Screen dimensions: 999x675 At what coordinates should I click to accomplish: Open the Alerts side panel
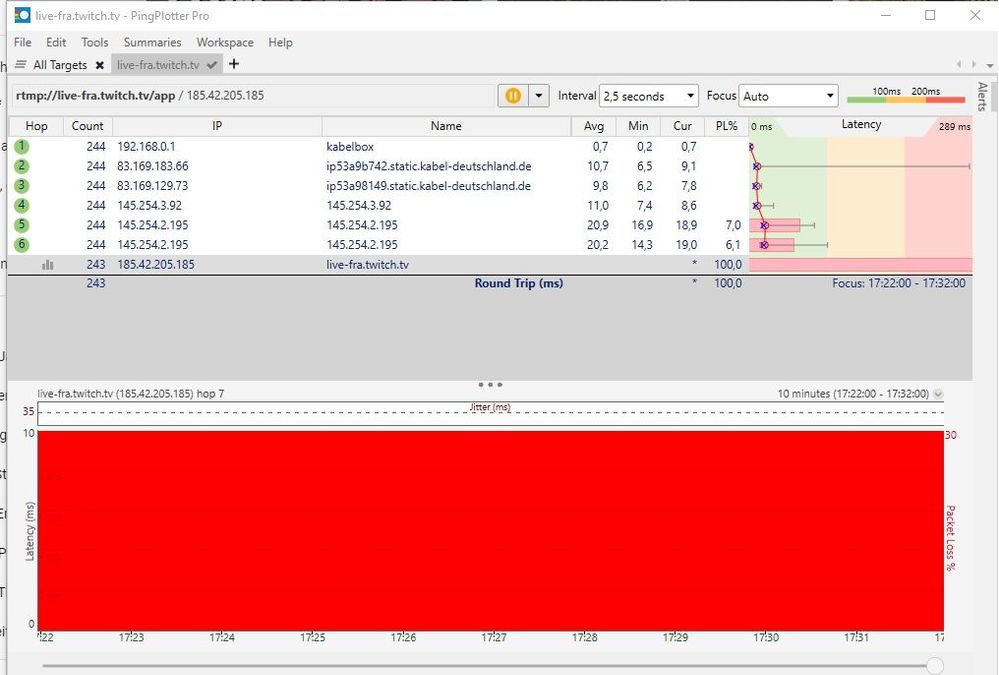coord(982,96)
